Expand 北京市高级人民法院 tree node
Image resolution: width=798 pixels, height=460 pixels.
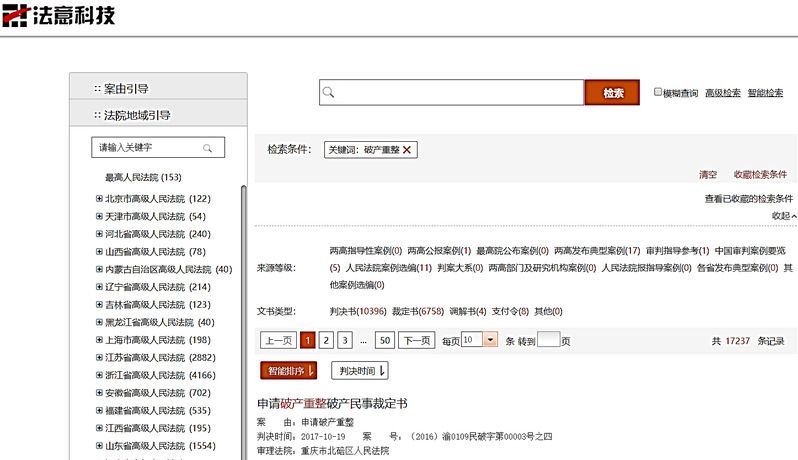tap(99, 199)
